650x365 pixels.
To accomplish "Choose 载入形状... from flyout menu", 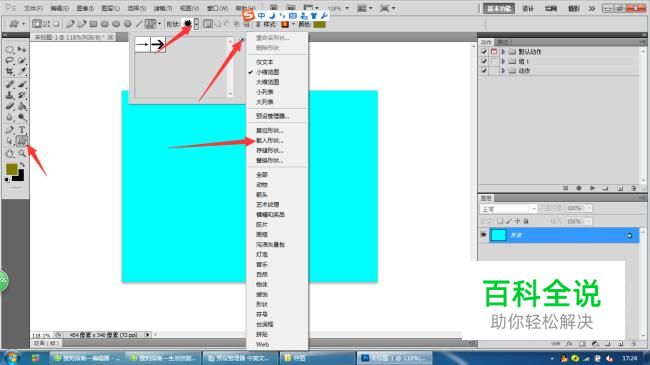I will coord(269,141).
